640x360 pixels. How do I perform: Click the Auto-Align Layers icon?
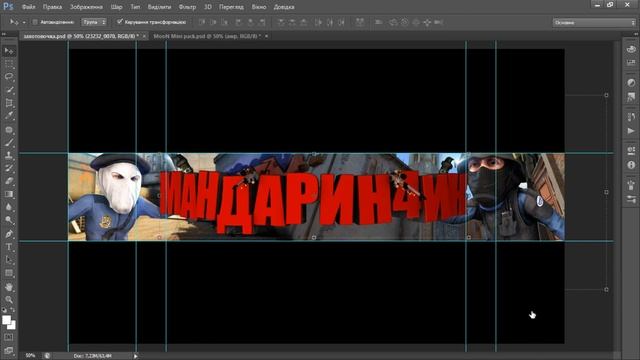[x=360, y=22]
